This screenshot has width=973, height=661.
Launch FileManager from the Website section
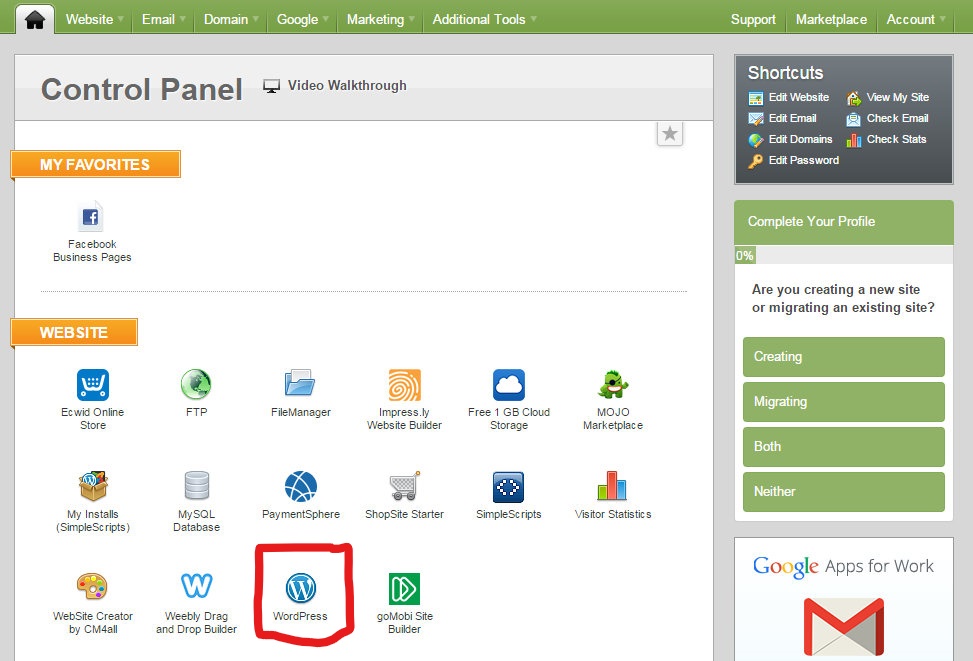tap(300, 385)
